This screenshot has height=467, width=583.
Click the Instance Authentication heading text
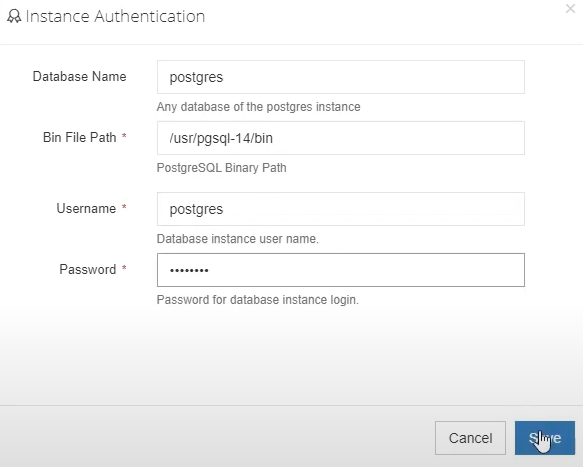coord(115,16)
